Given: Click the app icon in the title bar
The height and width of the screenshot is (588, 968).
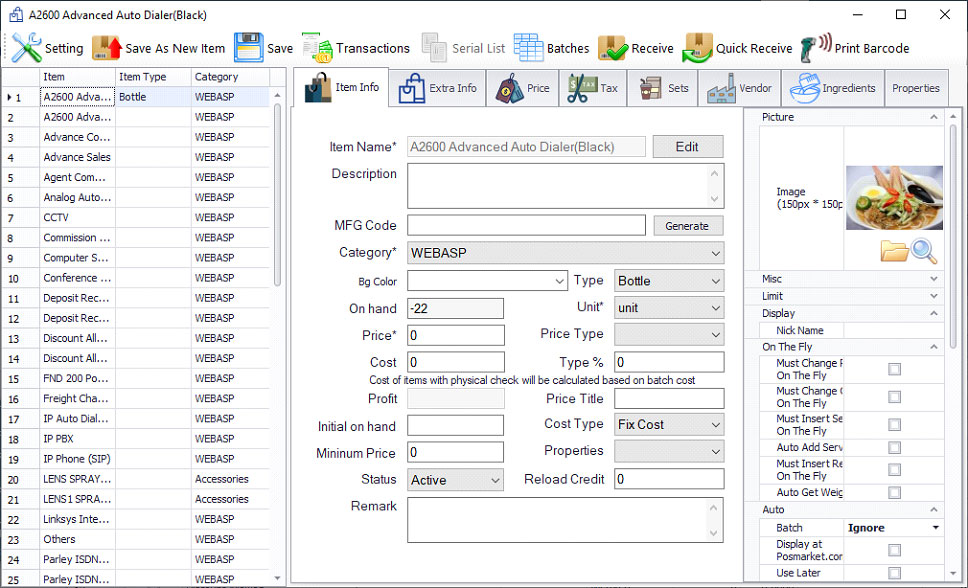Looking at the screenshot, I should (x=16, y=15).
